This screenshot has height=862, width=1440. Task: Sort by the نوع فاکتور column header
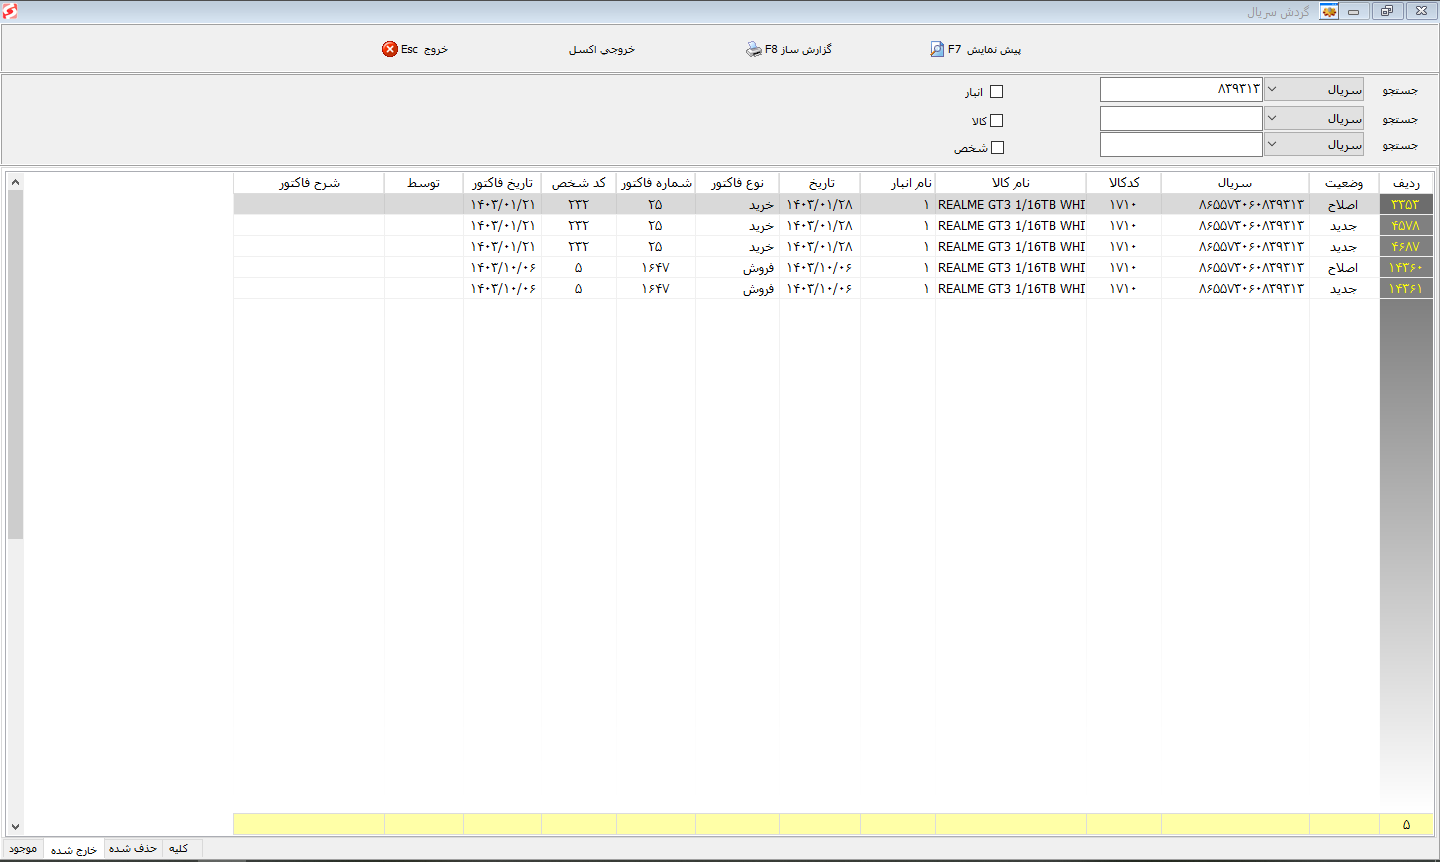point(738,183)
